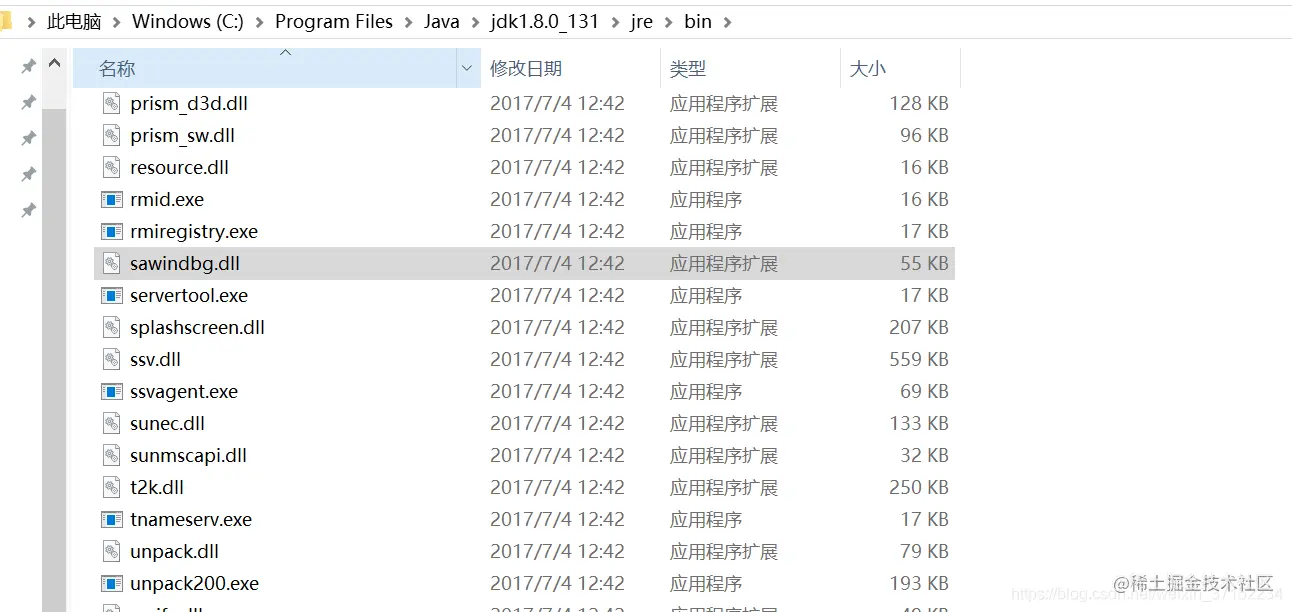The image size is (1292, 612).
Task: Expand chevron after Program Files breadcrumb
Action: (x=408, y=22)
